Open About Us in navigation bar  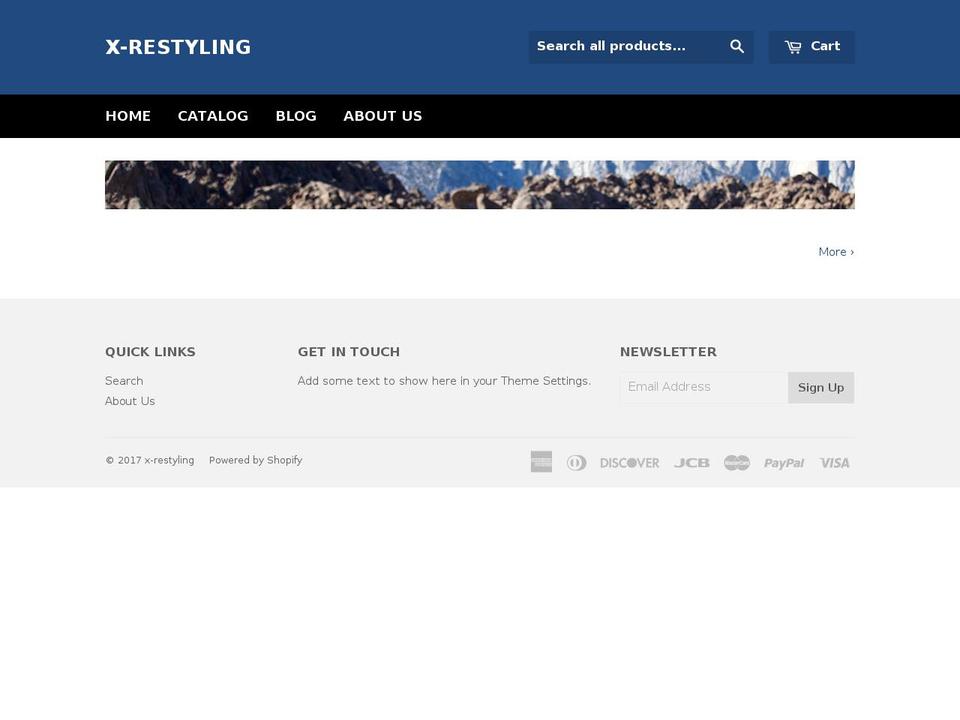point(383,116)
